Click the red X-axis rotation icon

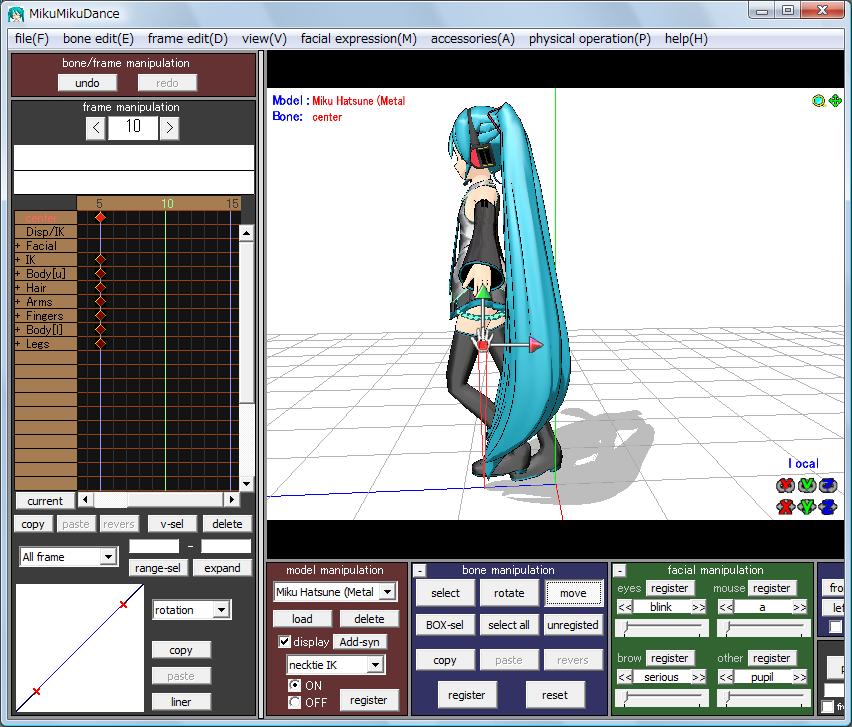pyautogui.click(x=785, y=485)
